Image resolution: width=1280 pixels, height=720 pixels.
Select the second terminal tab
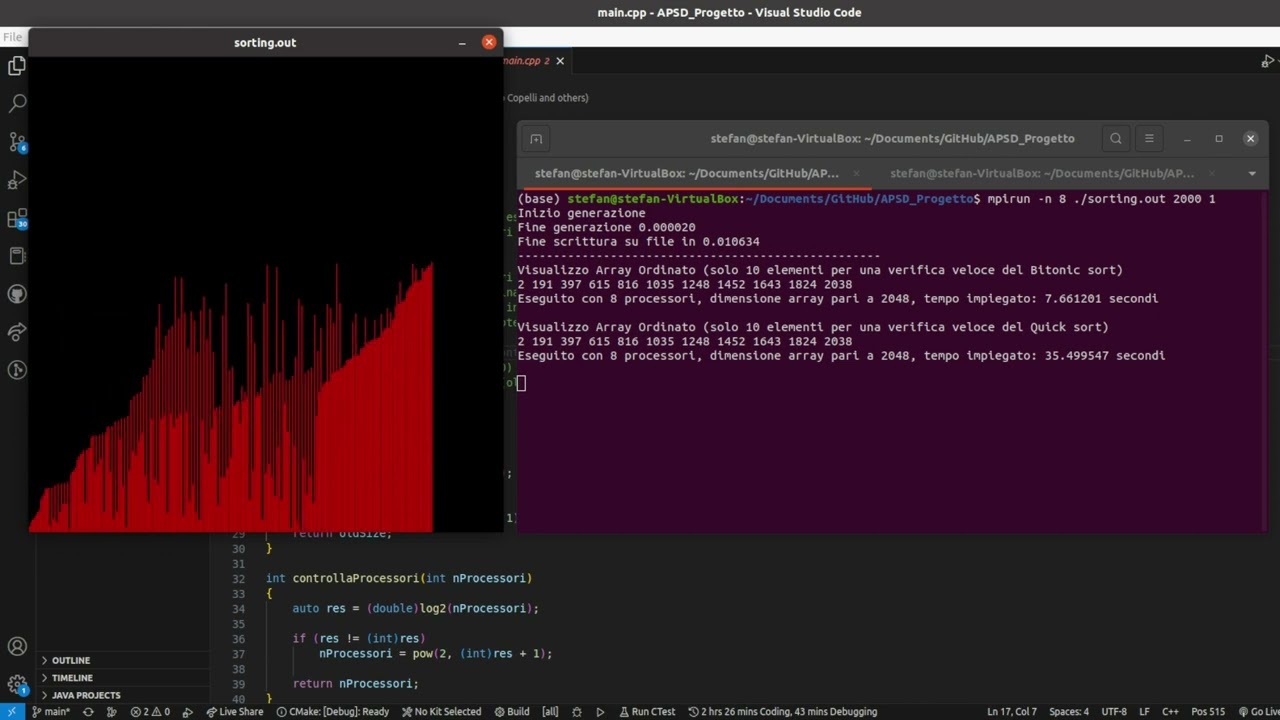(1042, 173)
